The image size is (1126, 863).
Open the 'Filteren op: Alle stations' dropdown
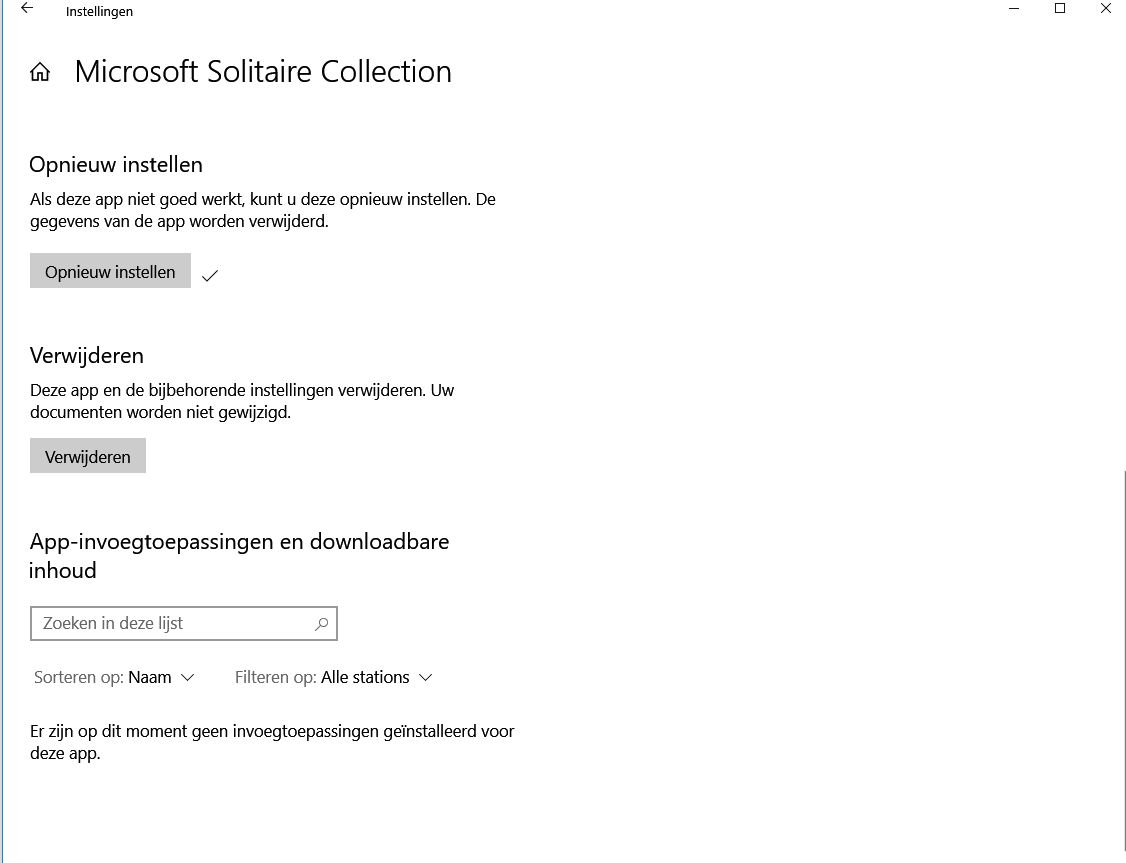[334, 677]
